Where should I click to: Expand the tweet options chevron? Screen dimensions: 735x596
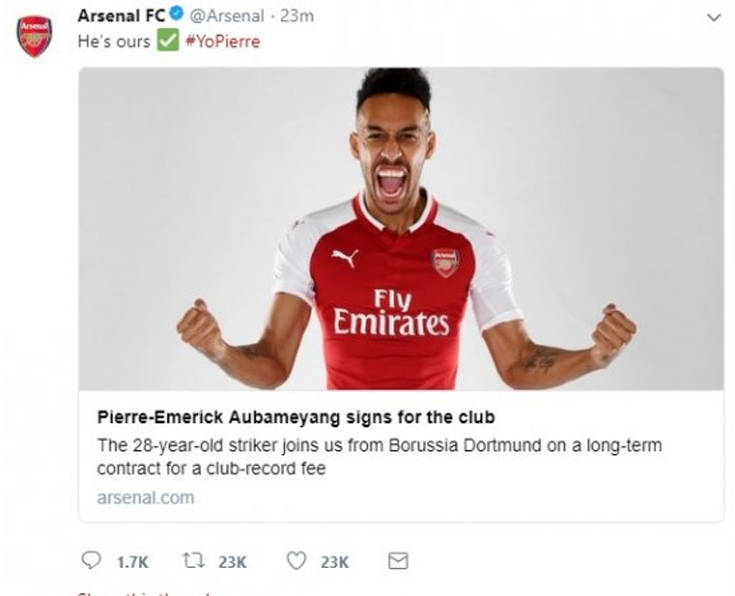point(713,17)
